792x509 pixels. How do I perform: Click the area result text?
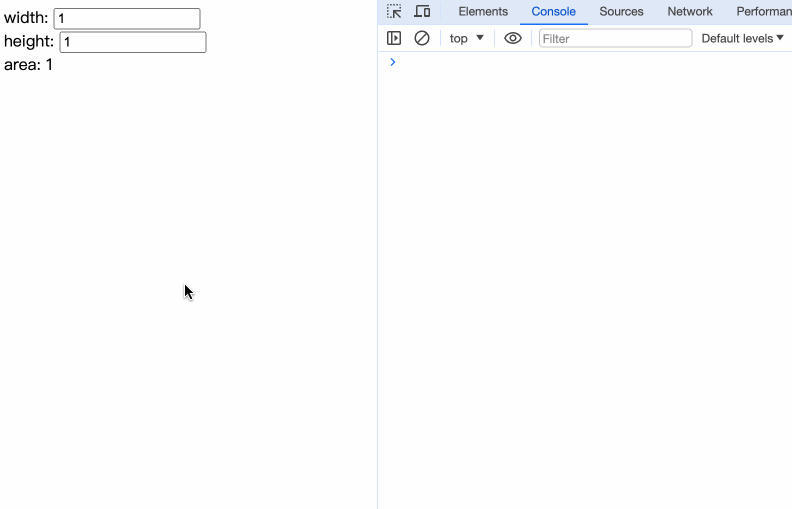point(28,65)
